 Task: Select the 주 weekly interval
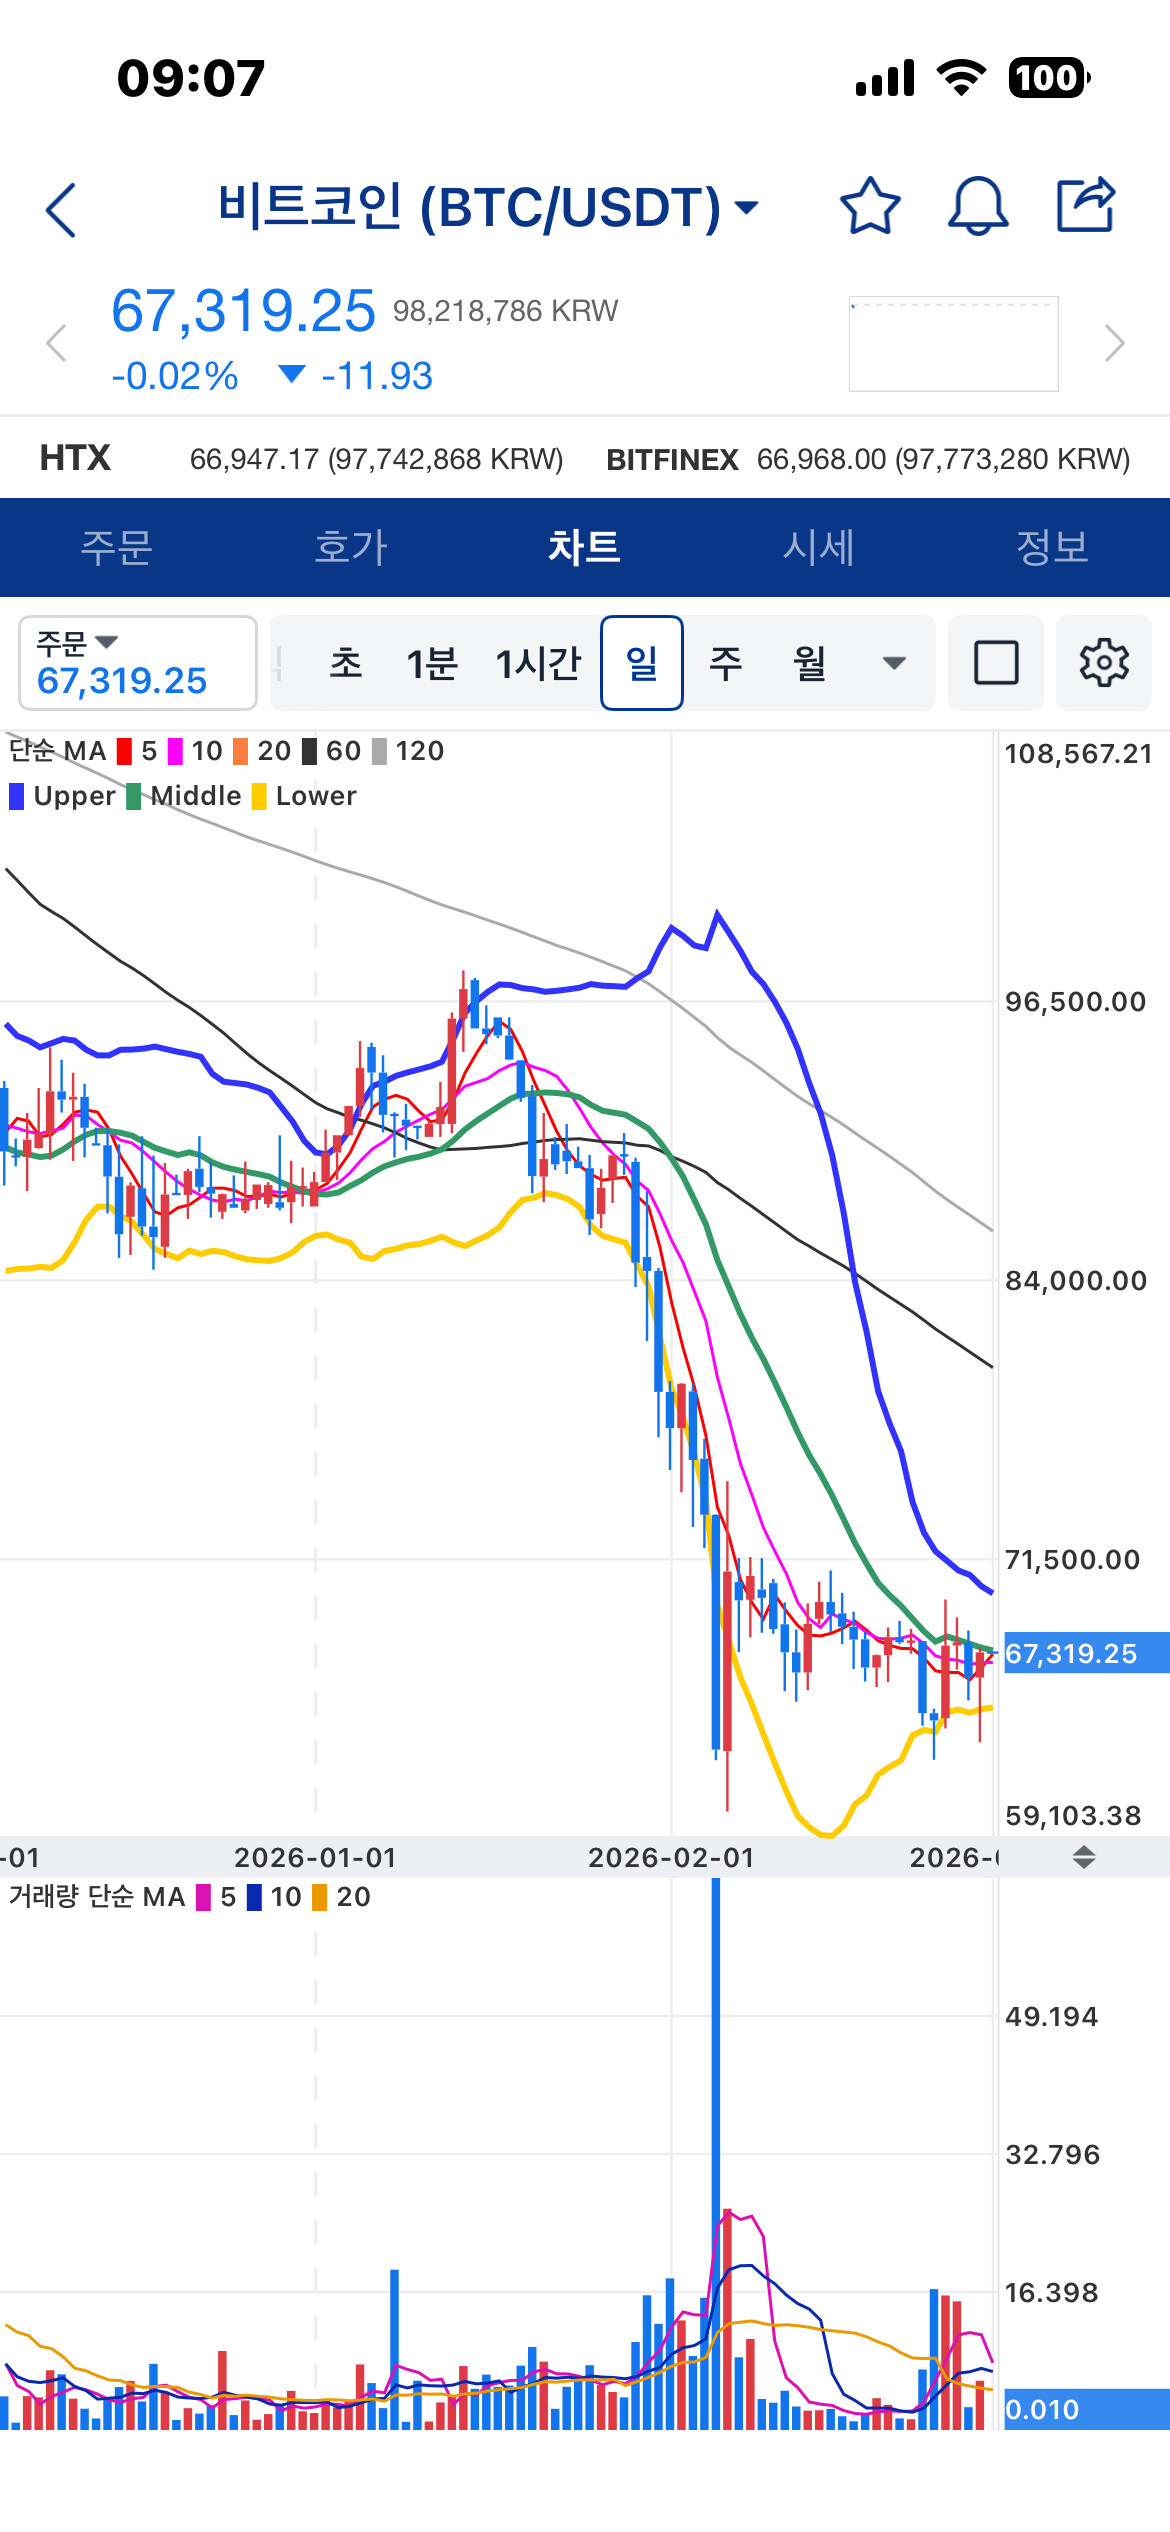tap(726, 663)
